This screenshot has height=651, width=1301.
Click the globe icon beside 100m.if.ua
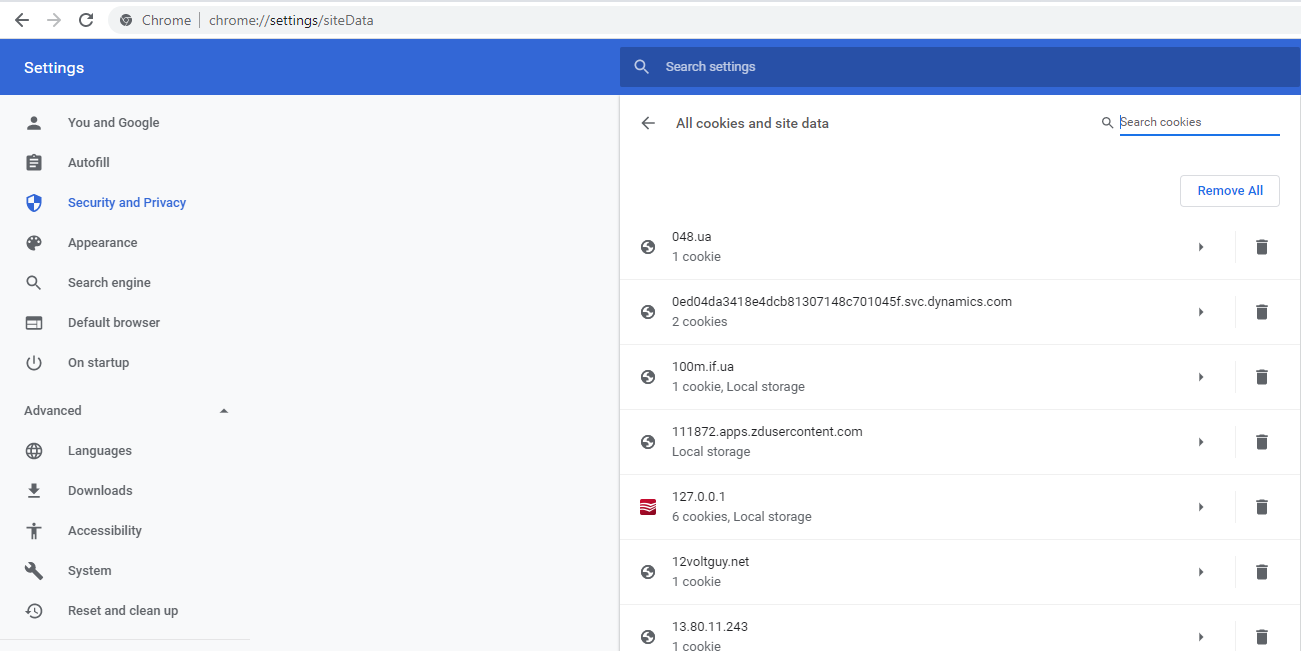tap(648, 377)
